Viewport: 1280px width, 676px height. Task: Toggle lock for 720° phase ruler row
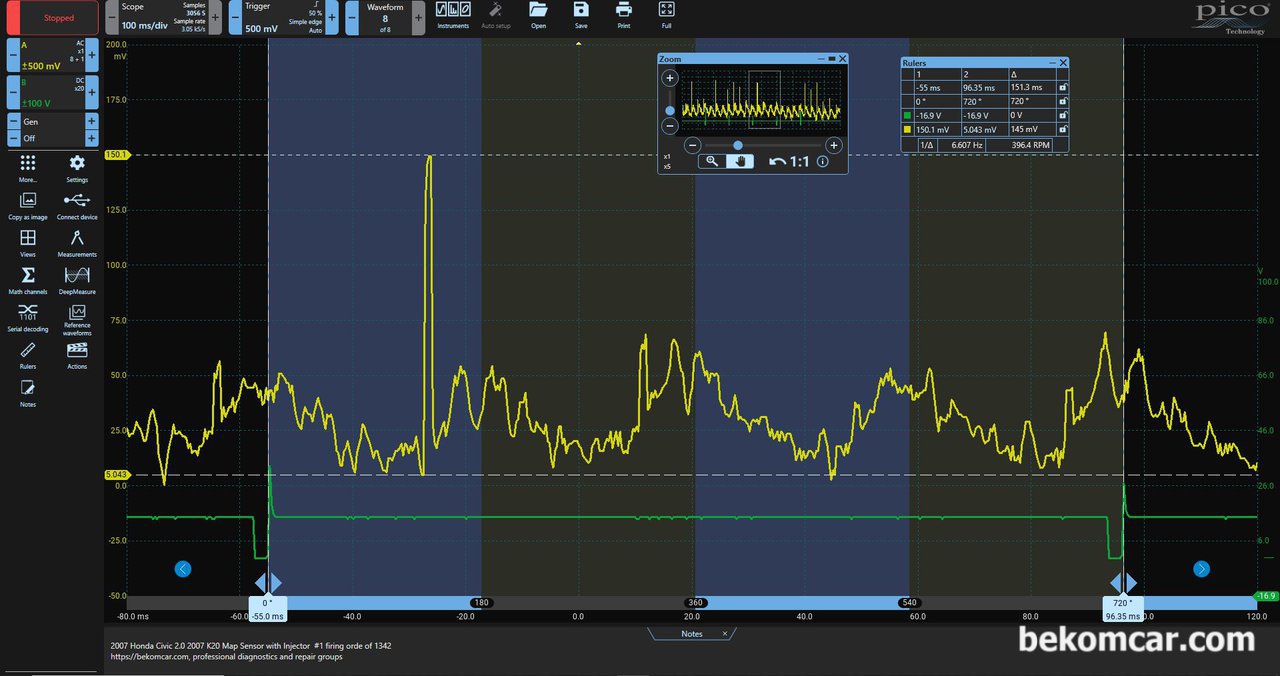1063,101
